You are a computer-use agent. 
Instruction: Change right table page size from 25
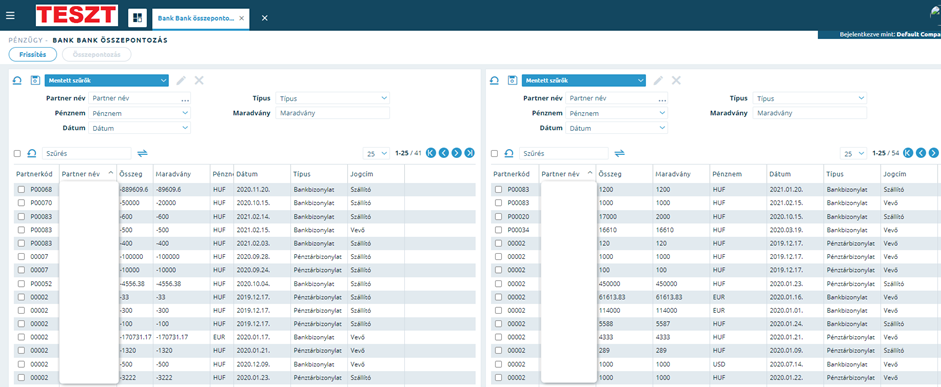tap(853, 154)
